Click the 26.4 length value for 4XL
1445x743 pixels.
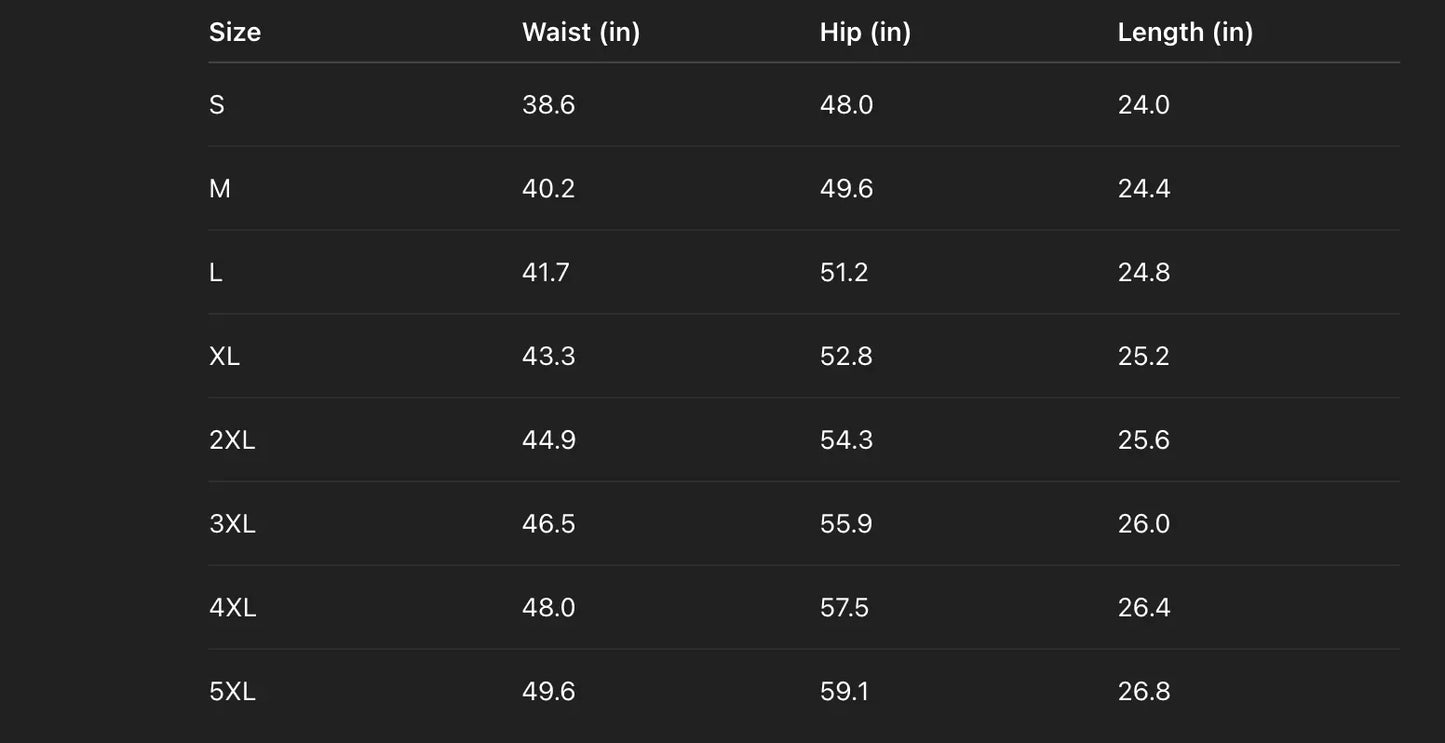point(1144,608)
